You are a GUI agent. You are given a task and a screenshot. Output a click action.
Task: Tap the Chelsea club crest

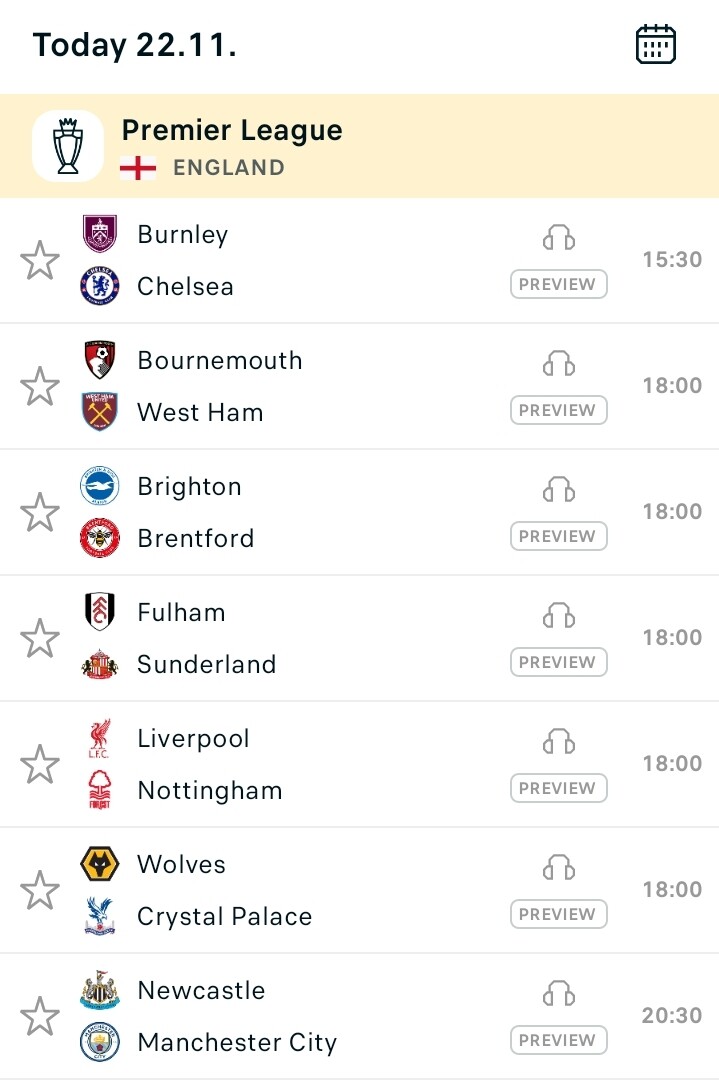100,286
